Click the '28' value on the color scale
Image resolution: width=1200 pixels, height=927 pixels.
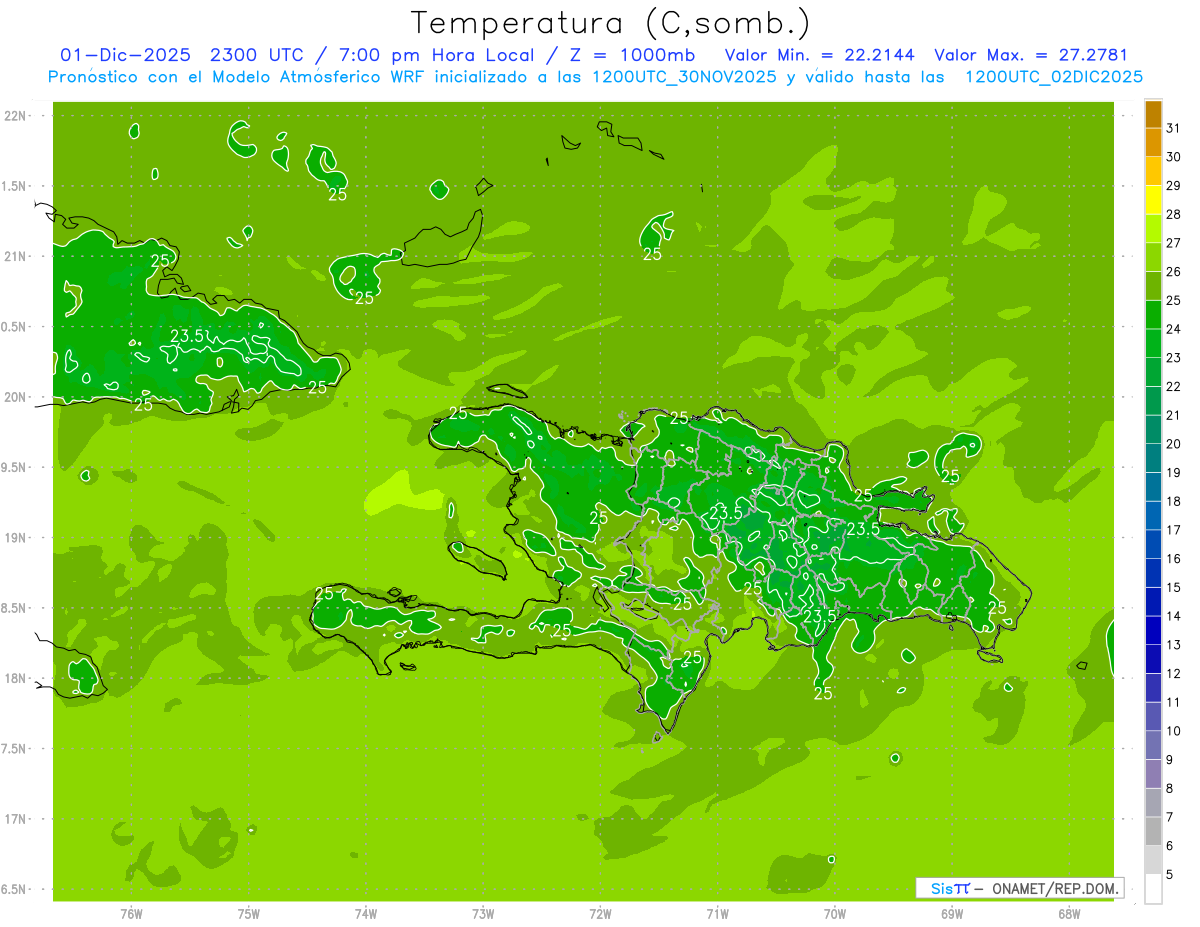1173,214
